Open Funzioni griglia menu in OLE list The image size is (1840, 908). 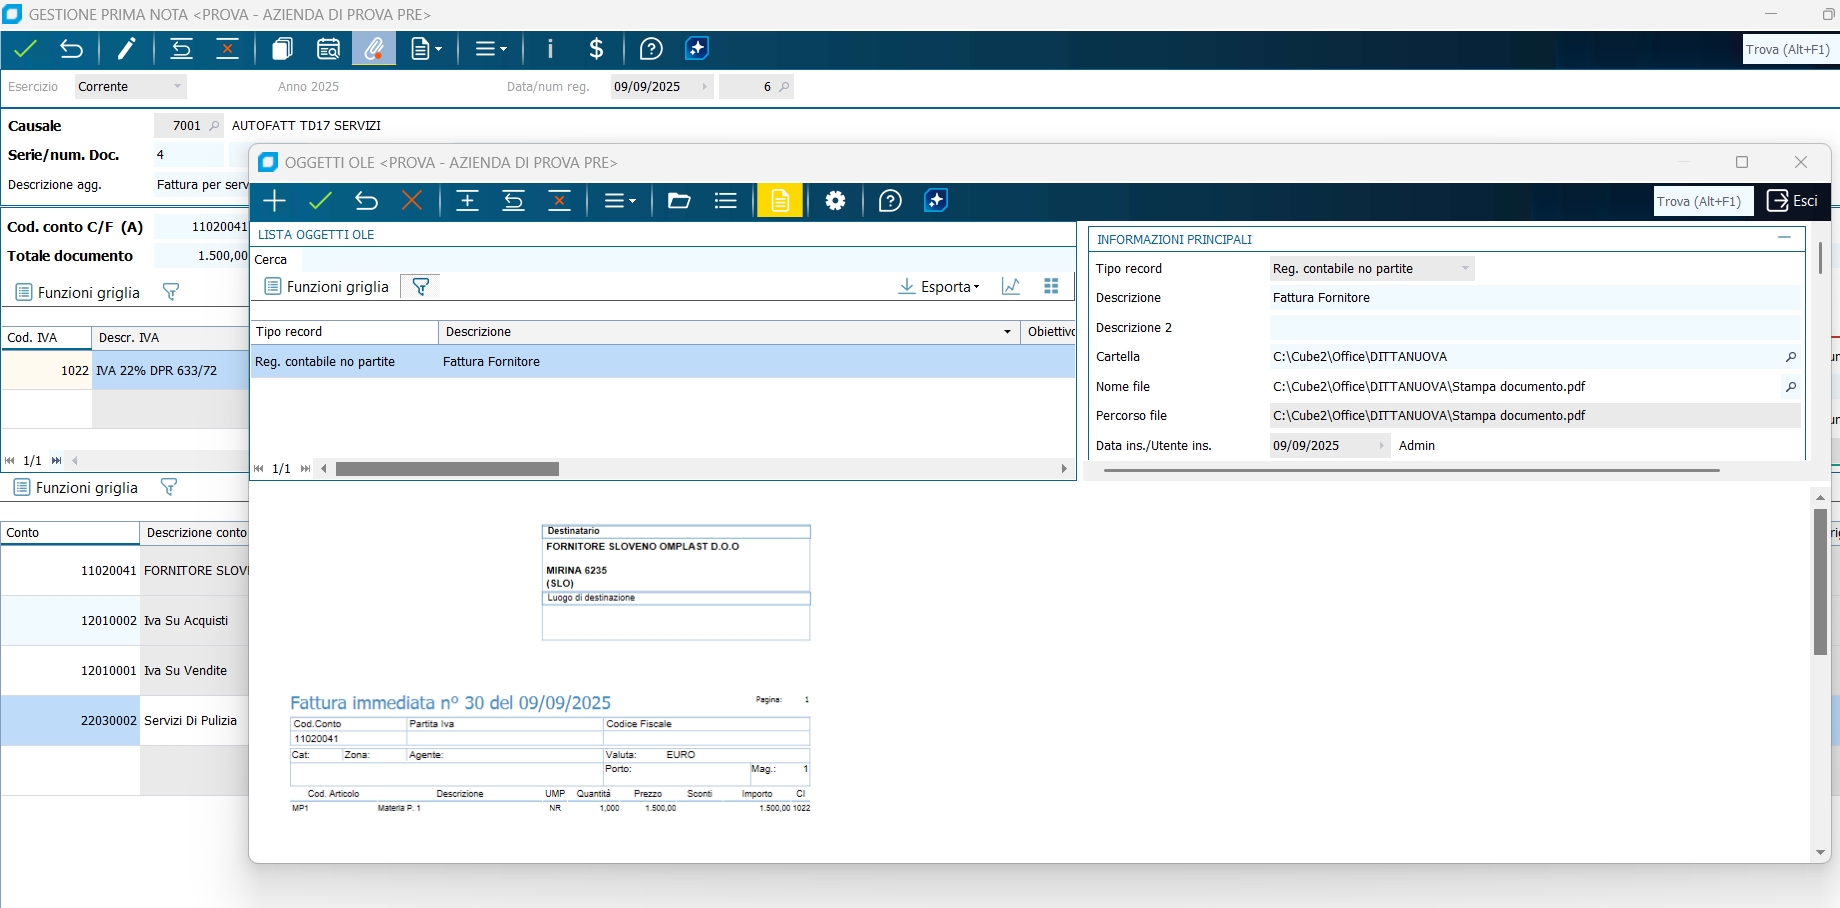[327, 287]
